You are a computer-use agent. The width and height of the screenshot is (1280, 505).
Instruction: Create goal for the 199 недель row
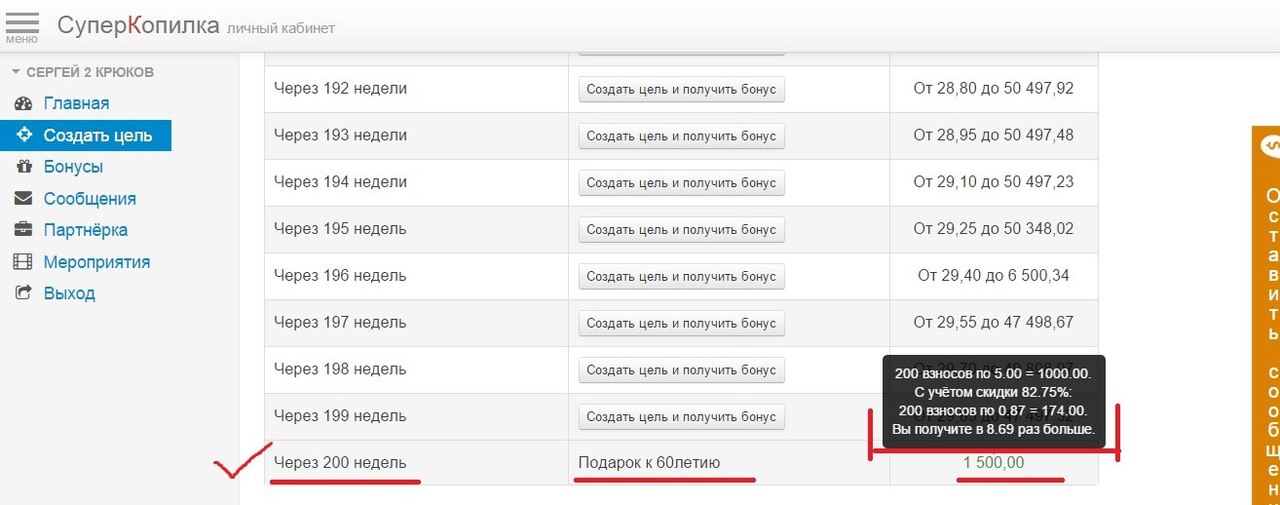[681, 417]
